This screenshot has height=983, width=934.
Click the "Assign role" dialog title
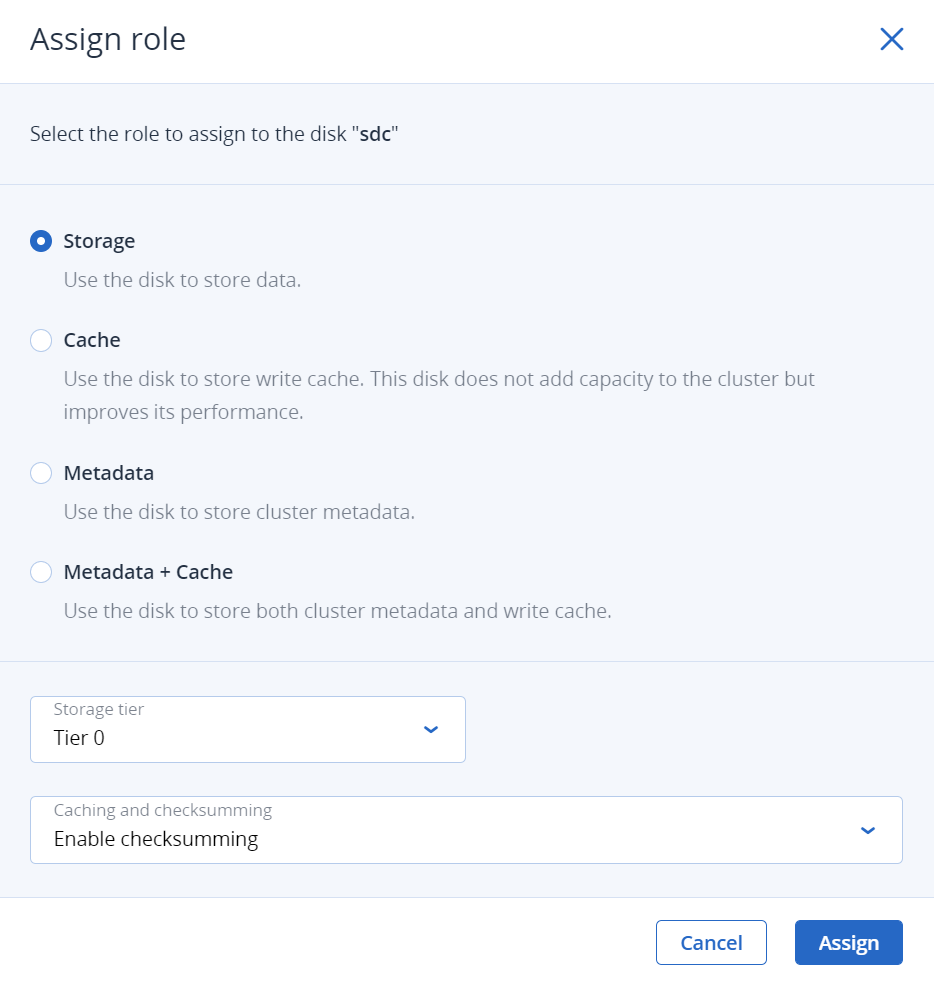(108, 40)
